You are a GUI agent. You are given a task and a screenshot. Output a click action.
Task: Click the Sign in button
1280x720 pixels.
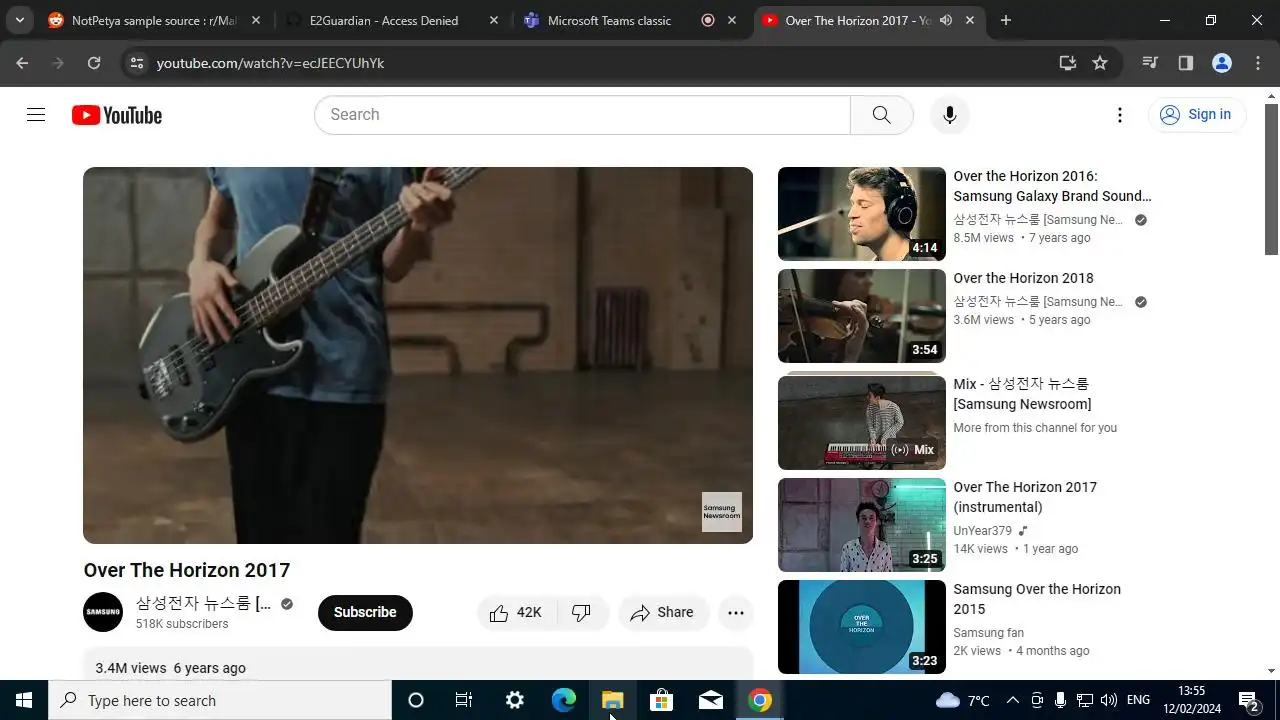[1197, 115]
